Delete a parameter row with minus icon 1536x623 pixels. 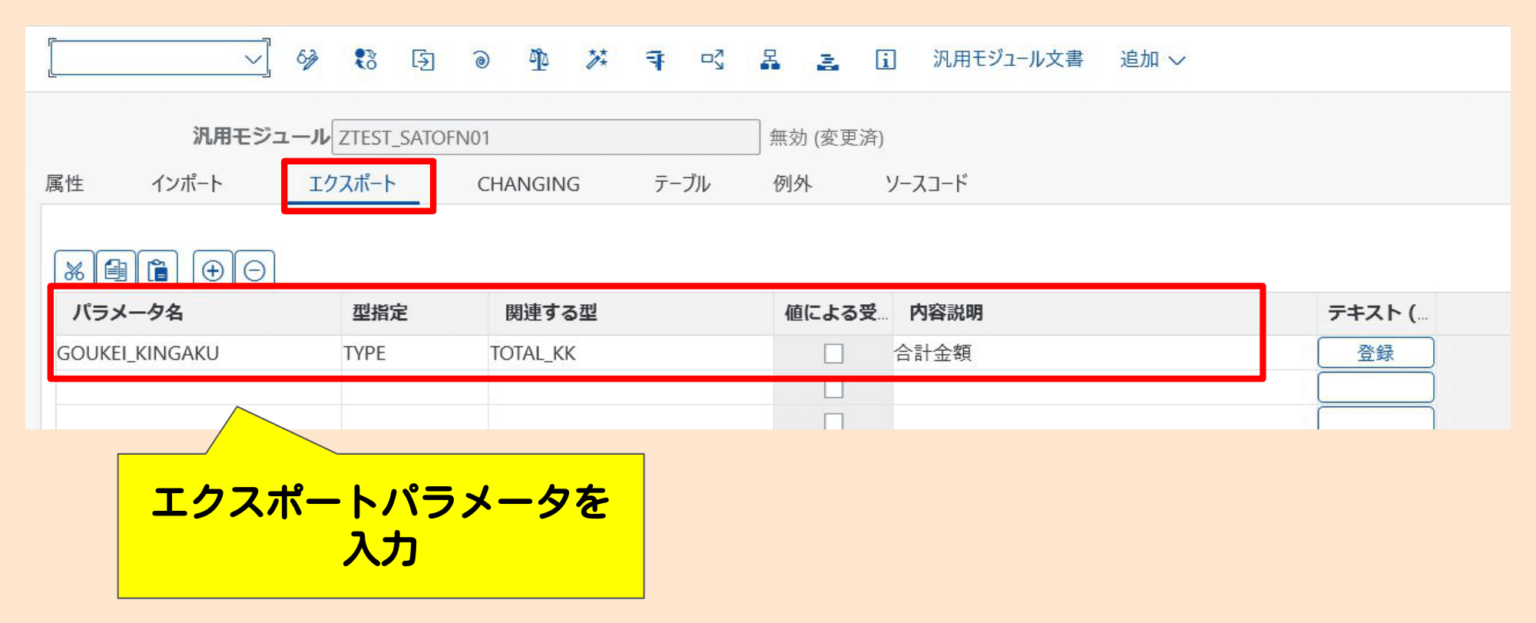(x=254, y=268)
